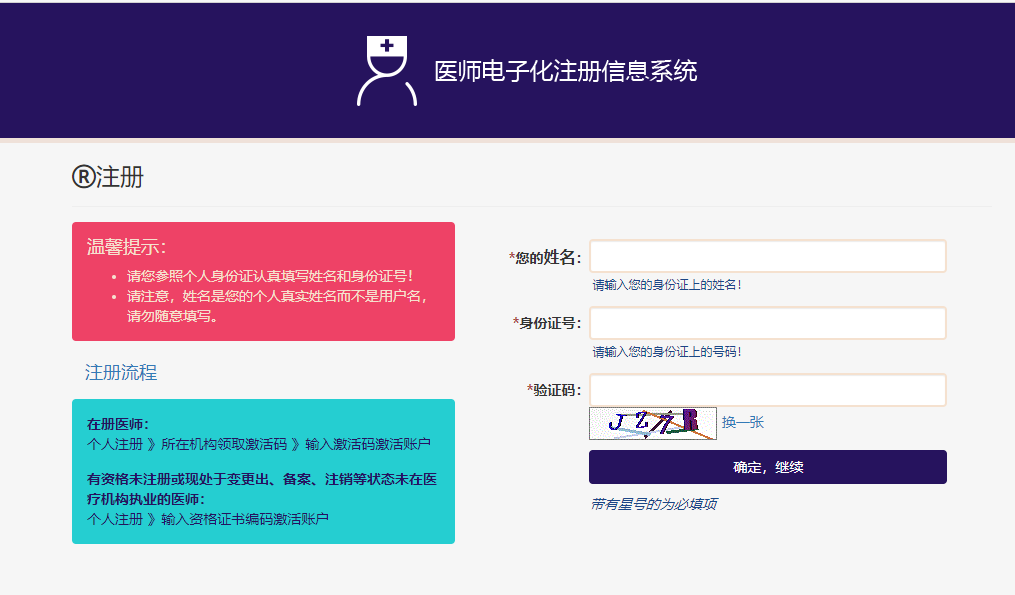The image size is (1015, 595).
Task: Click the 验证码 field label
Action: pos(556,390)
